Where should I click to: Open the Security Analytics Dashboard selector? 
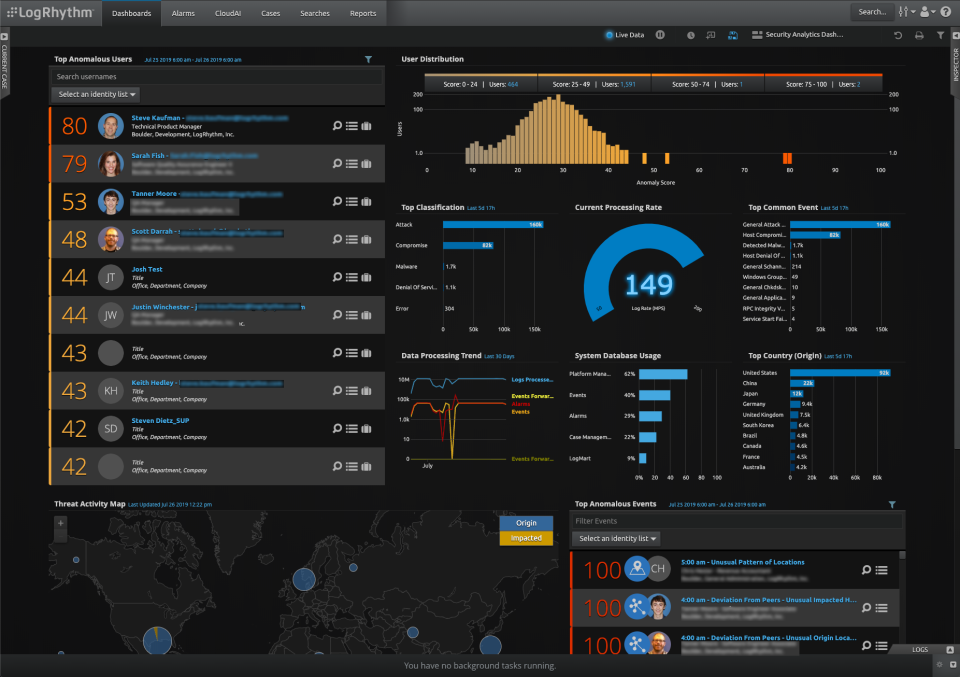[x=797, y=35]
